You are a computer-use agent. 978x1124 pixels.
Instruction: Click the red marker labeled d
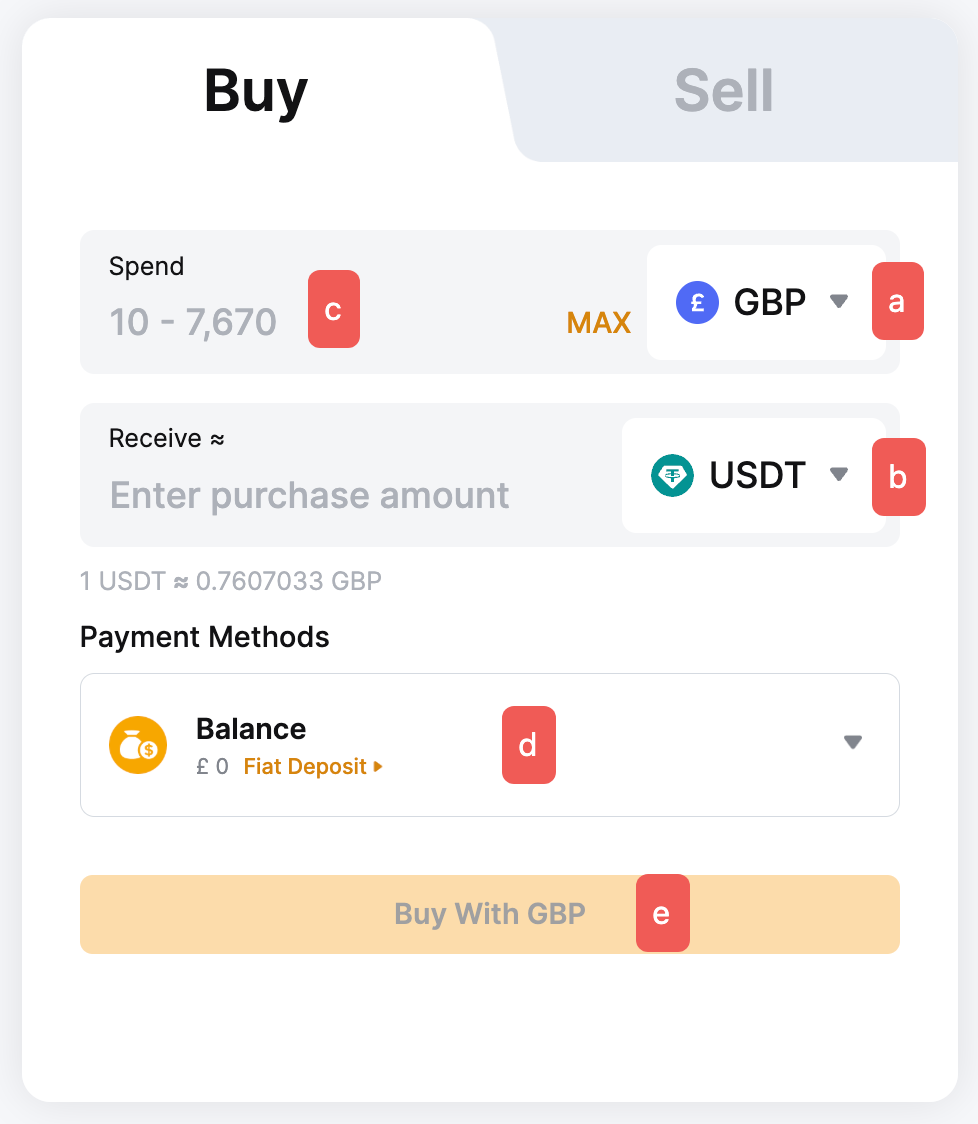point(527,745)
